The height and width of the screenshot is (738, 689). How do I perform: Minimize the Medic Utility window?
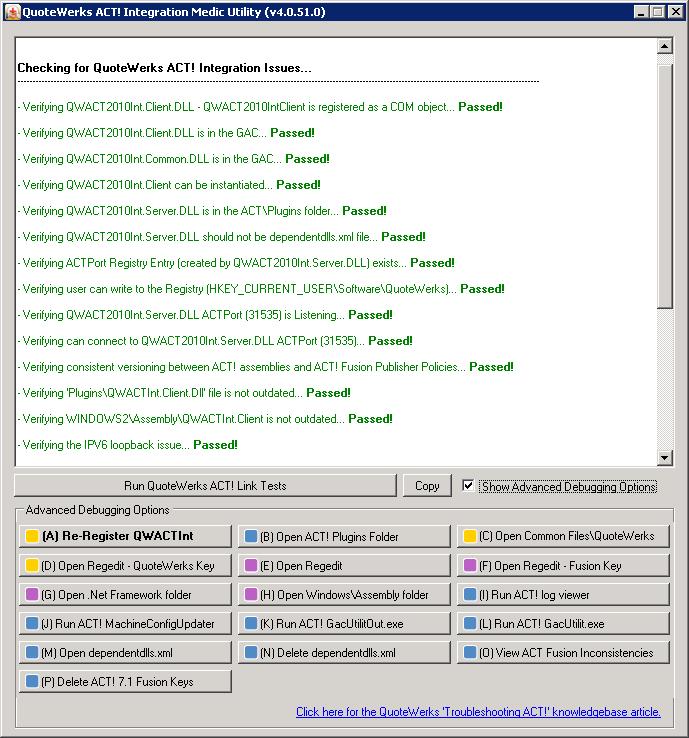coord(641,12)
